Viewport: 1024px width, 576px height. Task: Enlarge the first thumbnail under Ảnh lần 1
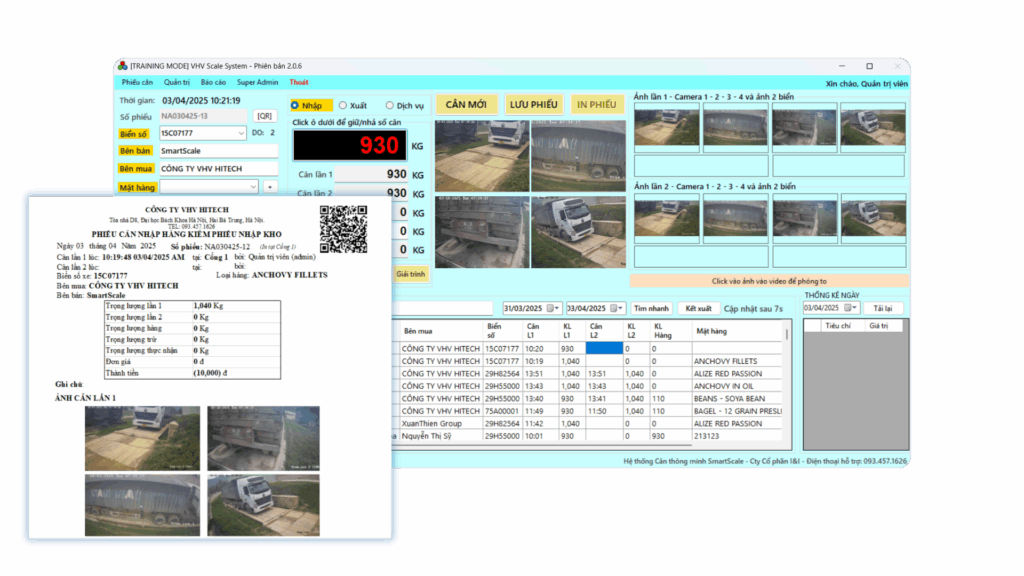click(666, 127)
